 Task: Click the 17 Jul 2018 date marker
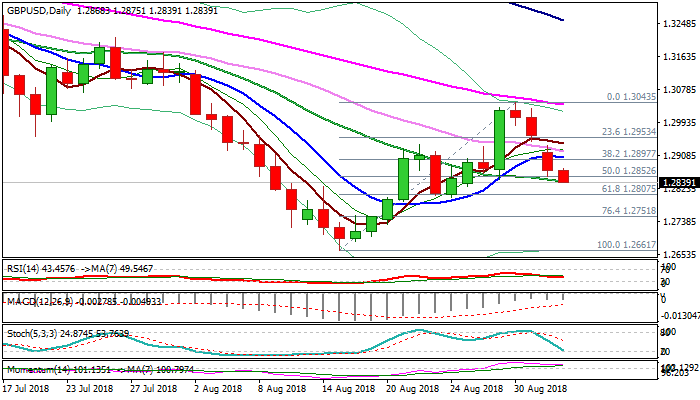28,387
